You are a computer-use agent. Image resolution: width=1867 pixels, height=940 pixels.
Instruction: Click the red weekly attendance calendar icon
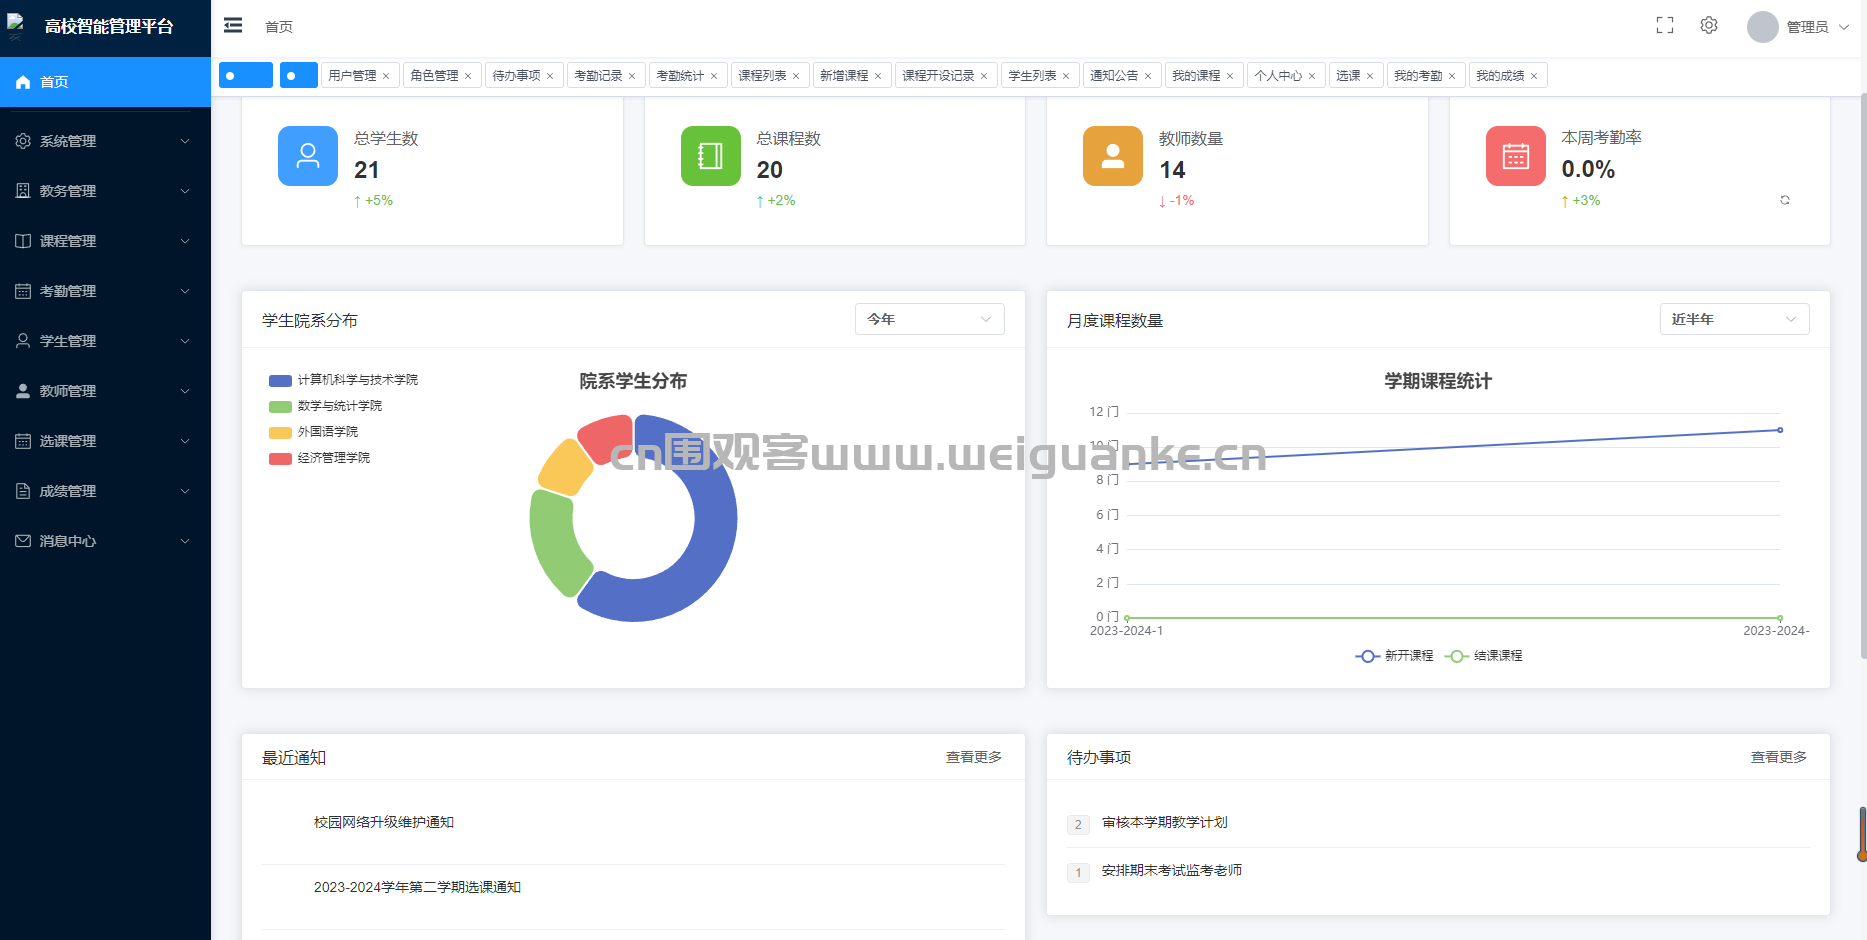tap(1515, 156)
